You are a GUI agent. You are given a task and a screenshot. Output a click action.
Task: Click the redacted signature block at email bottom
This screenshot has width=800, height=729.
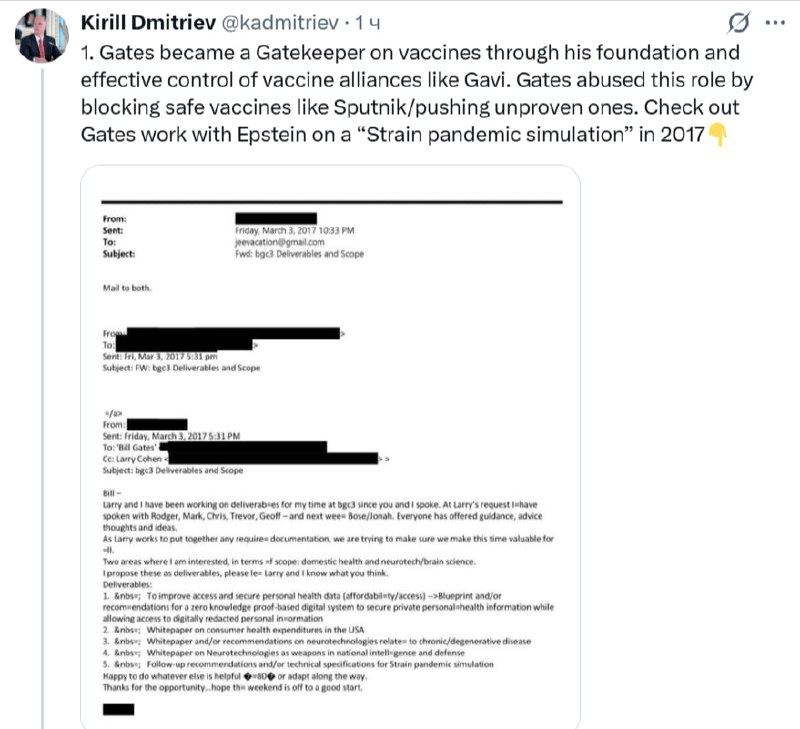[x=118, y=709]
